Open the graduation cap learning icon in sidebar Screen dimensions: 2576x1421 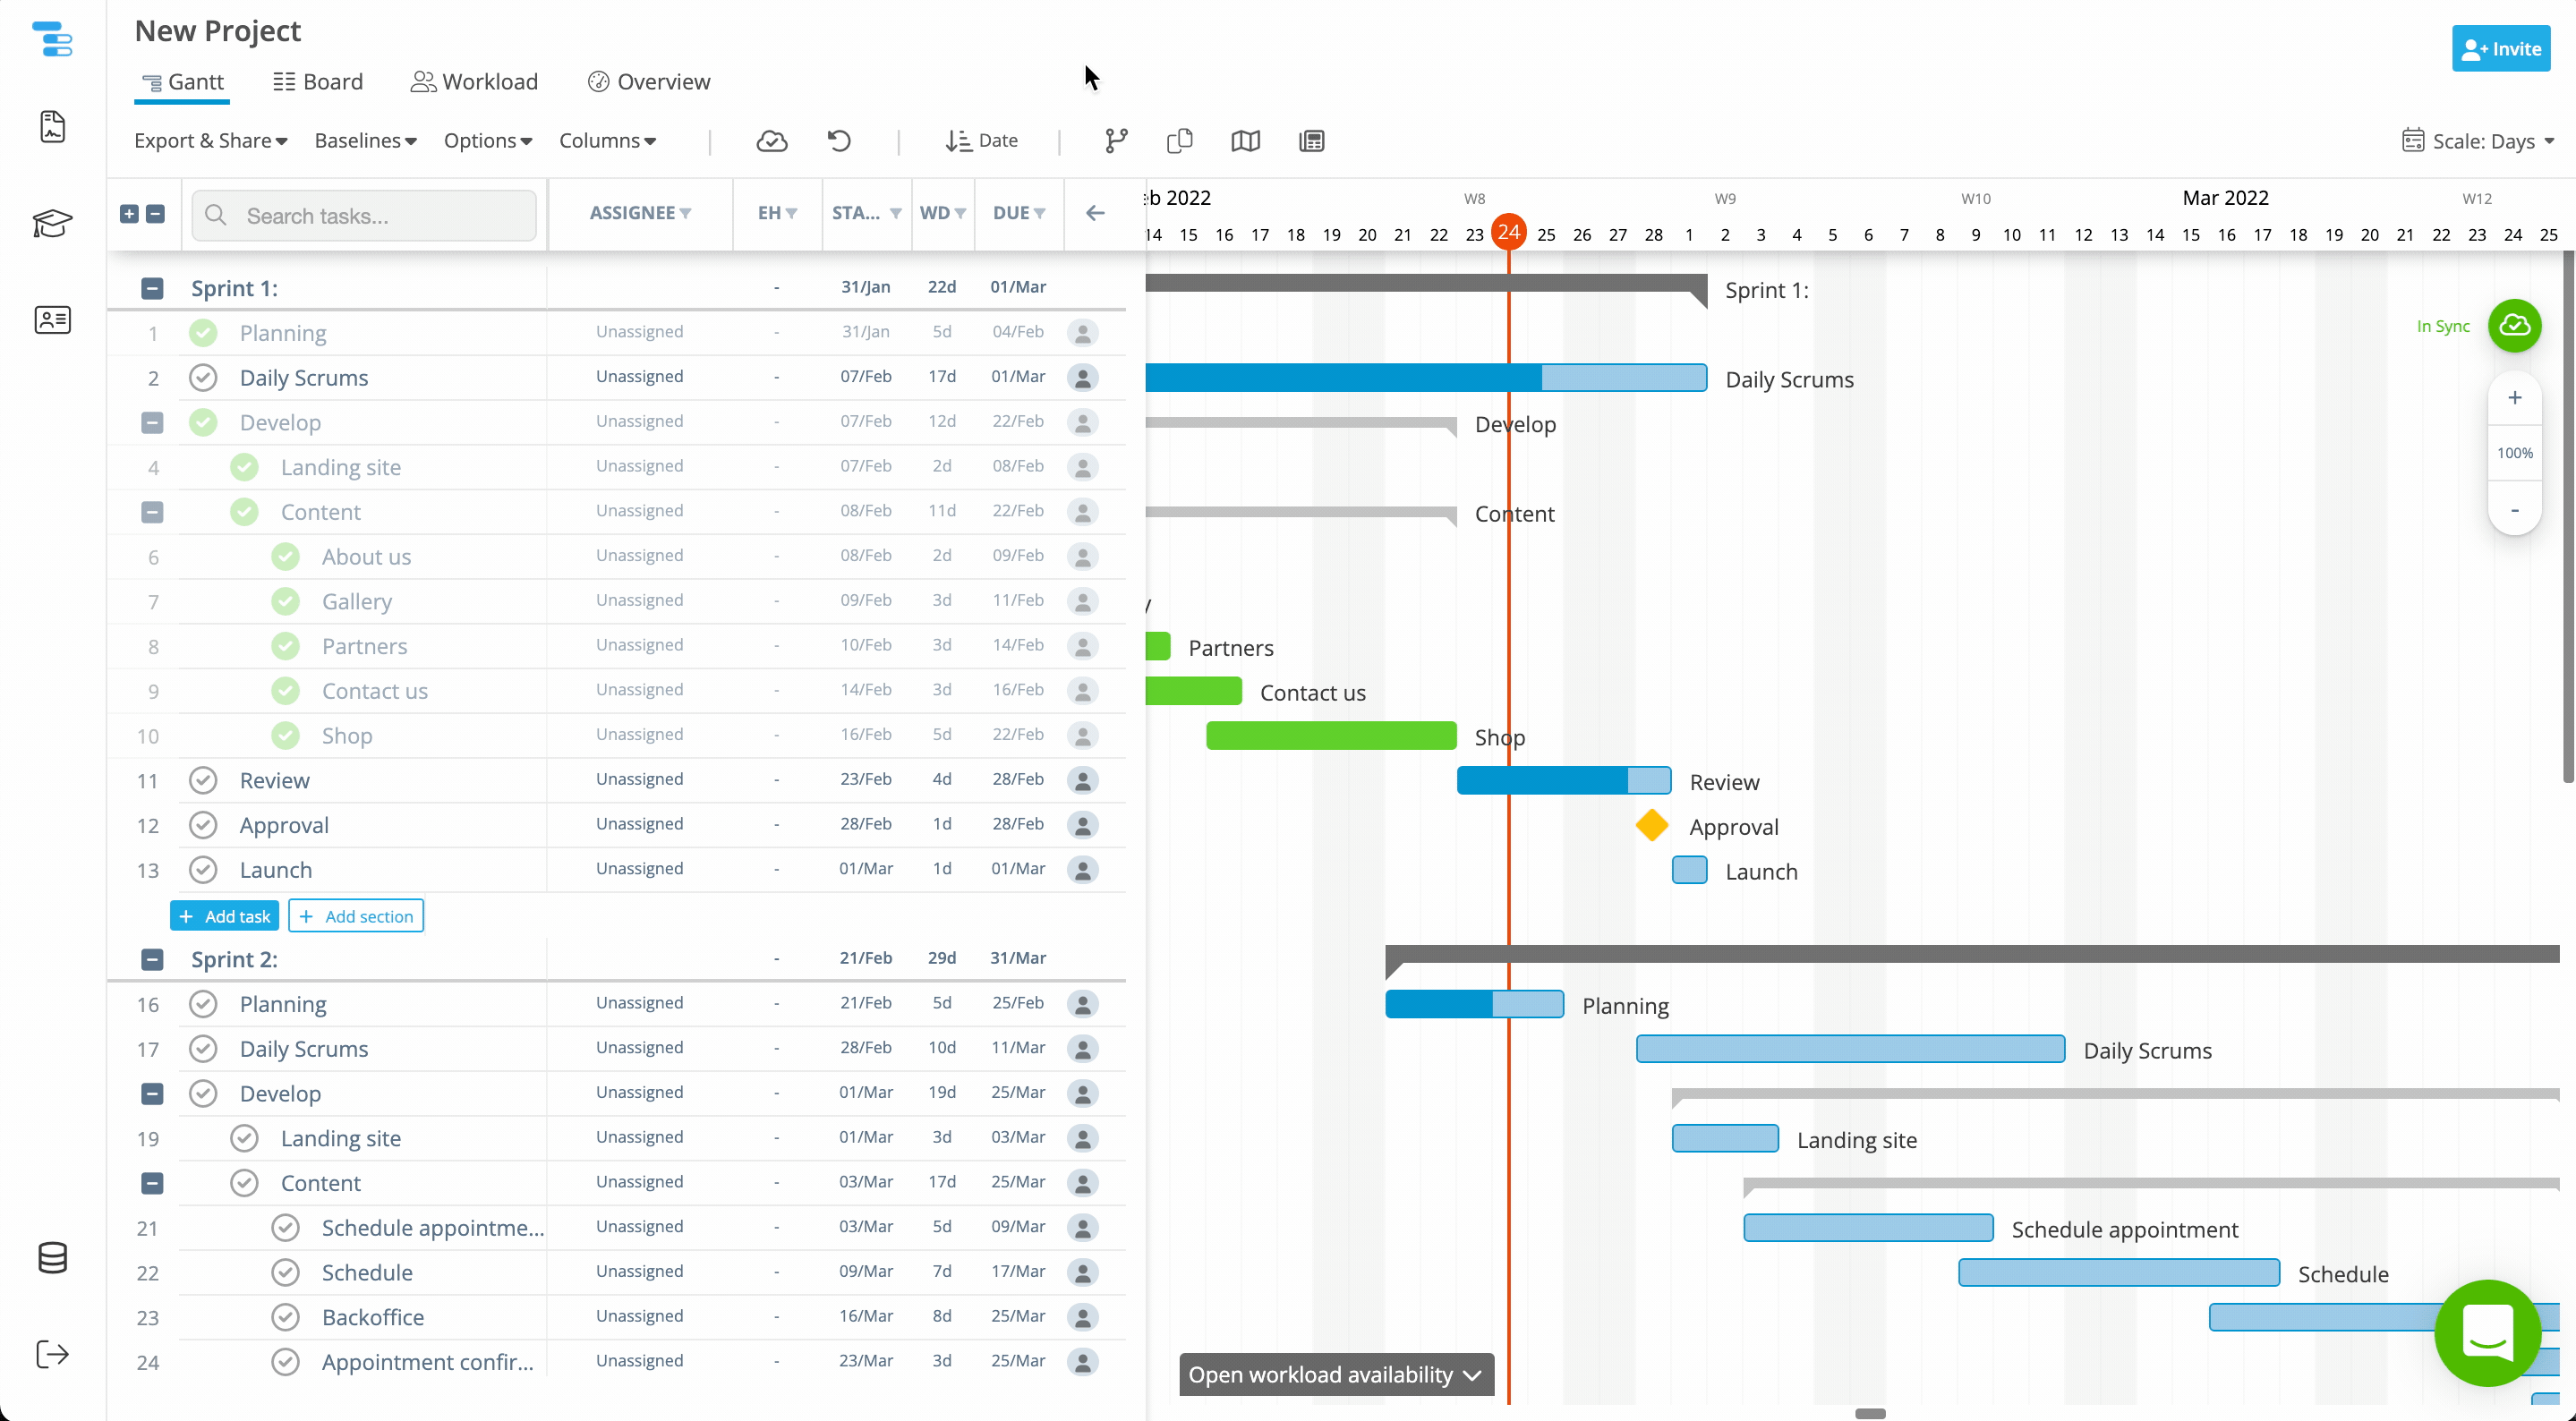click(x=52, y=224)
